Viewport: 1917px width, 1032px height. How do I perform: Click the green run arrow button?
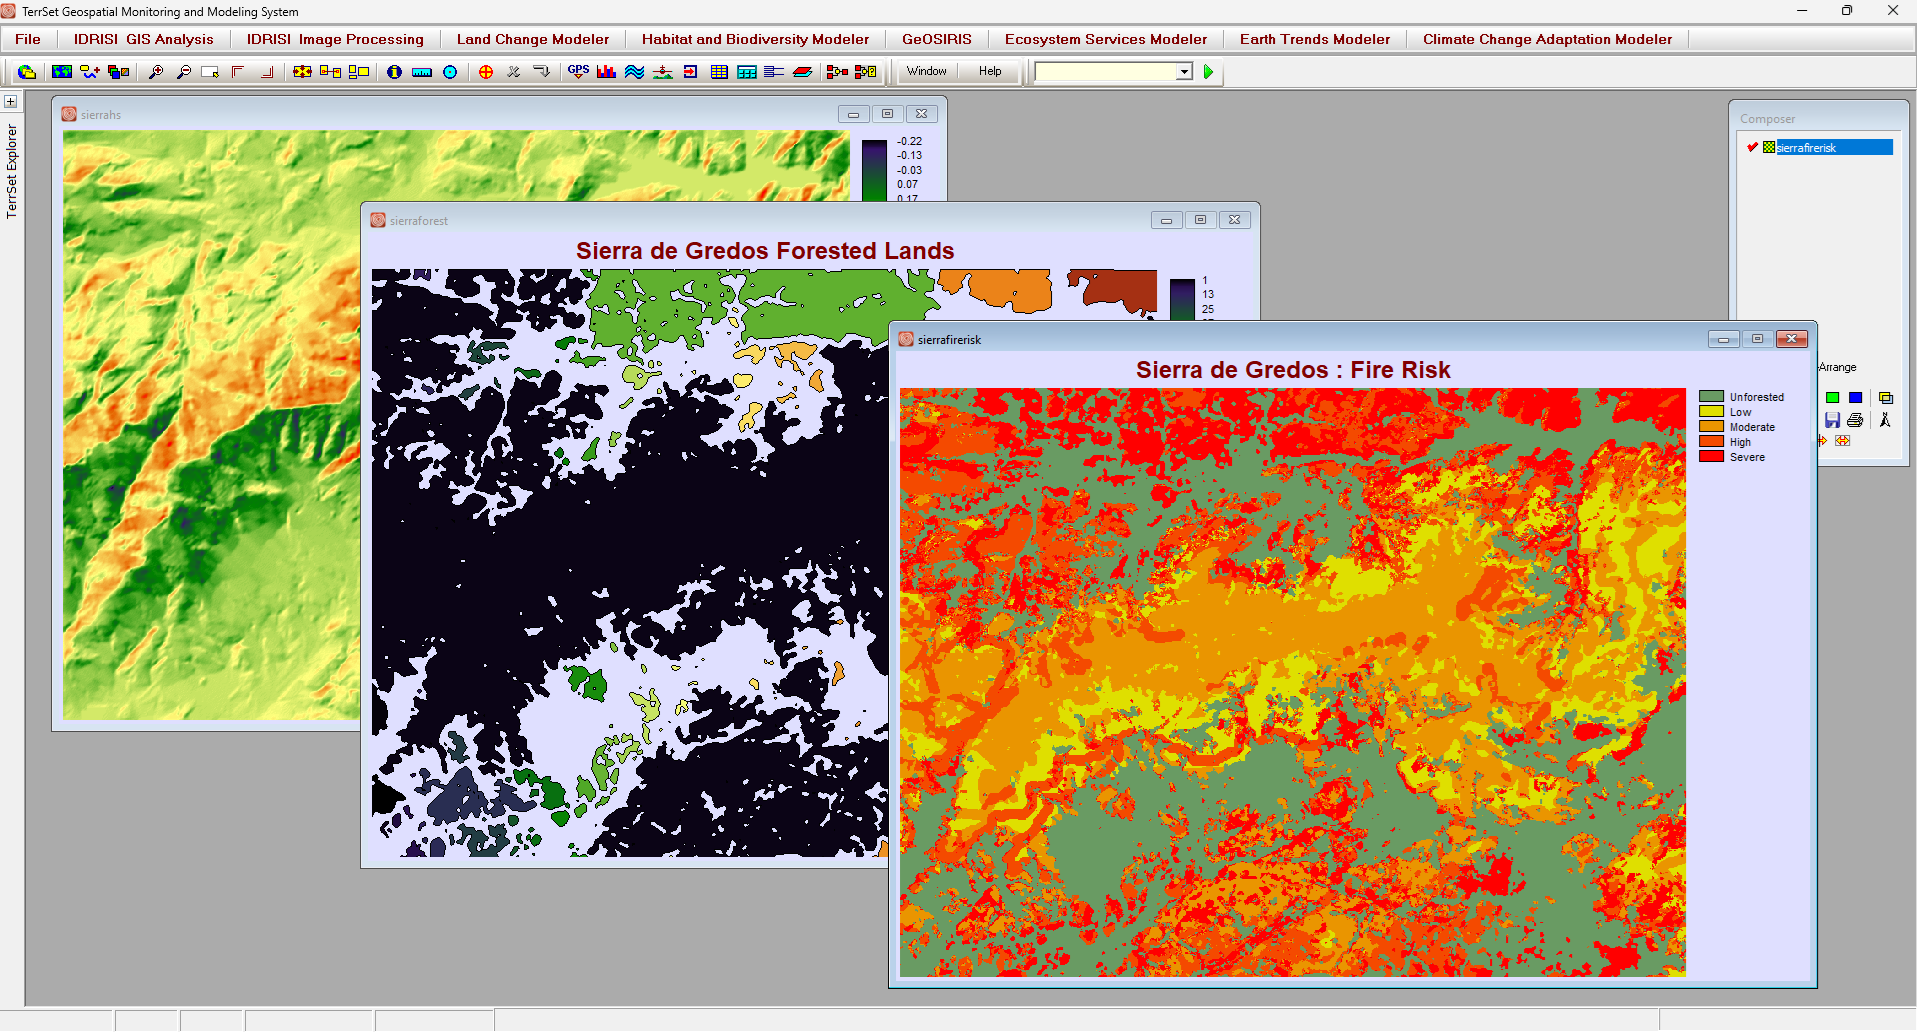1208,72
